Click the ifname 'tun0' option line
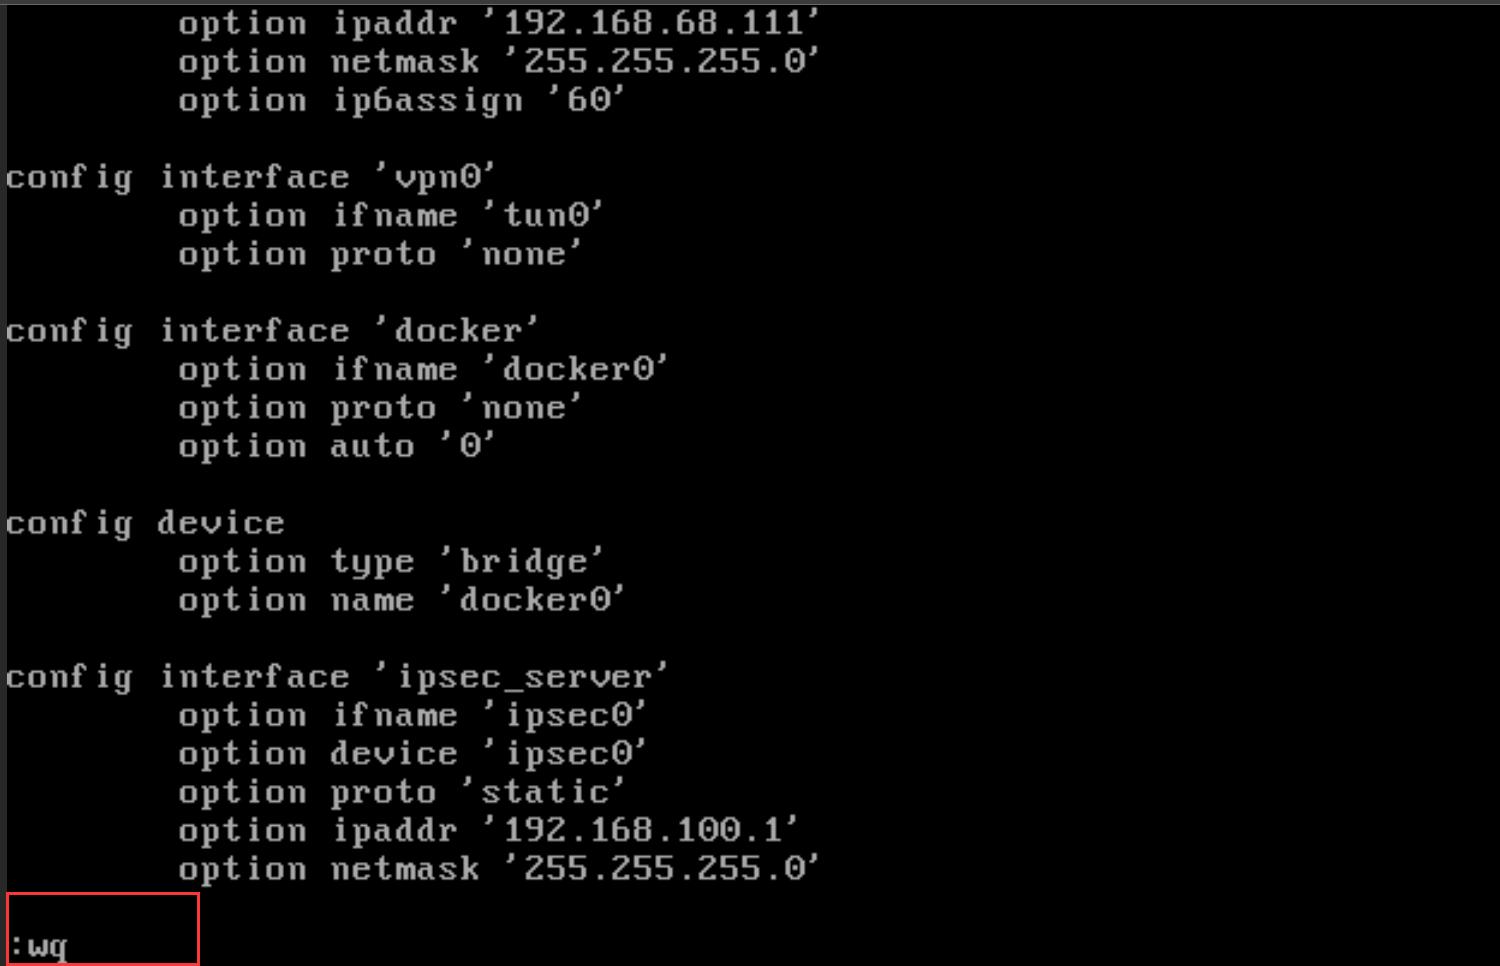Image resolution: width=1500 pixels, height=966 pixels. click(390, 215)
